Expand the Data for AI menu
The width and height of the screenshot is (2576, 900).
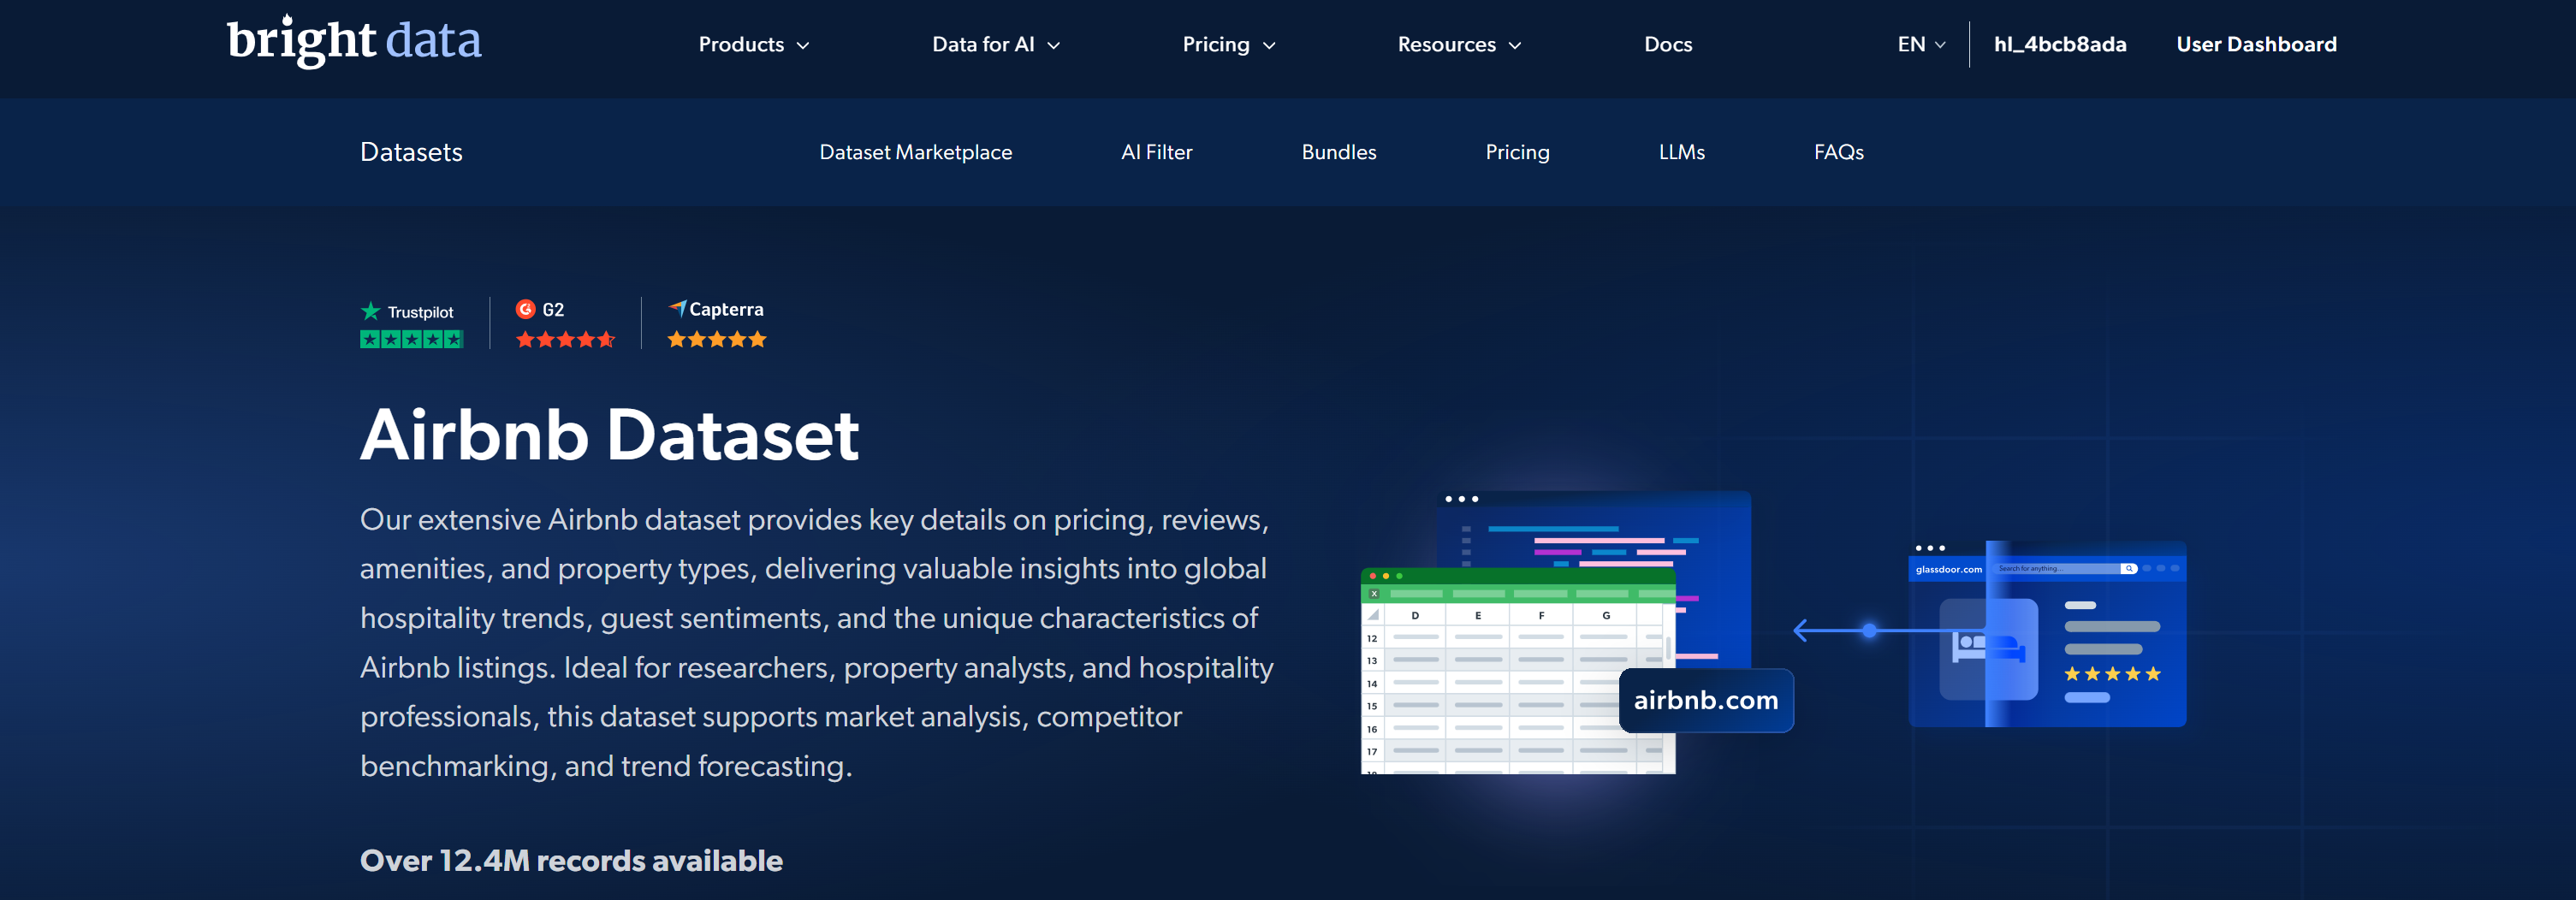(x=995, y=44)
